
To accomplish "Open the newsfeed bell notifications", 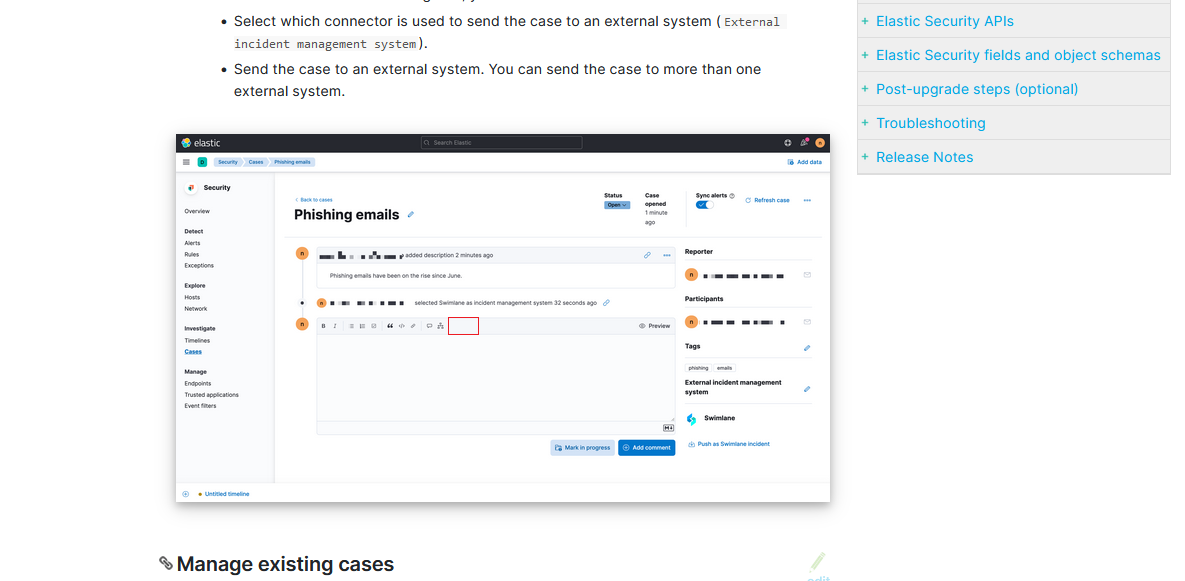I will click(x=804, y=143).
